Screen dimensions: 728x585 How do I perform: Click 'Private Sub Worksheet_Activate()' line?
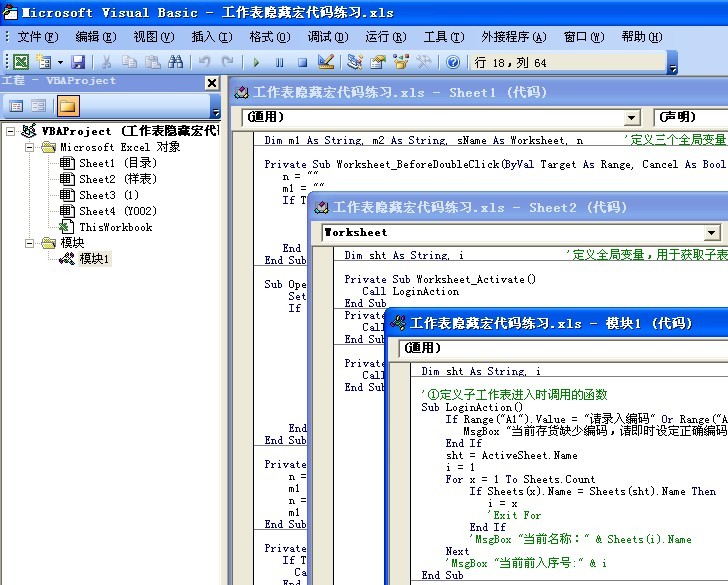pos(440,279)
